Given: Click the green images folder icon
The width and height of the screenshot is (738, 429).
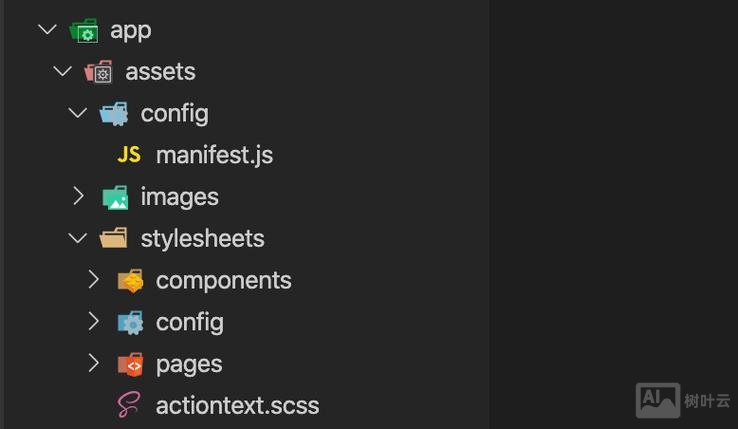Looking at the screenshot, I should tap(115, 197).
